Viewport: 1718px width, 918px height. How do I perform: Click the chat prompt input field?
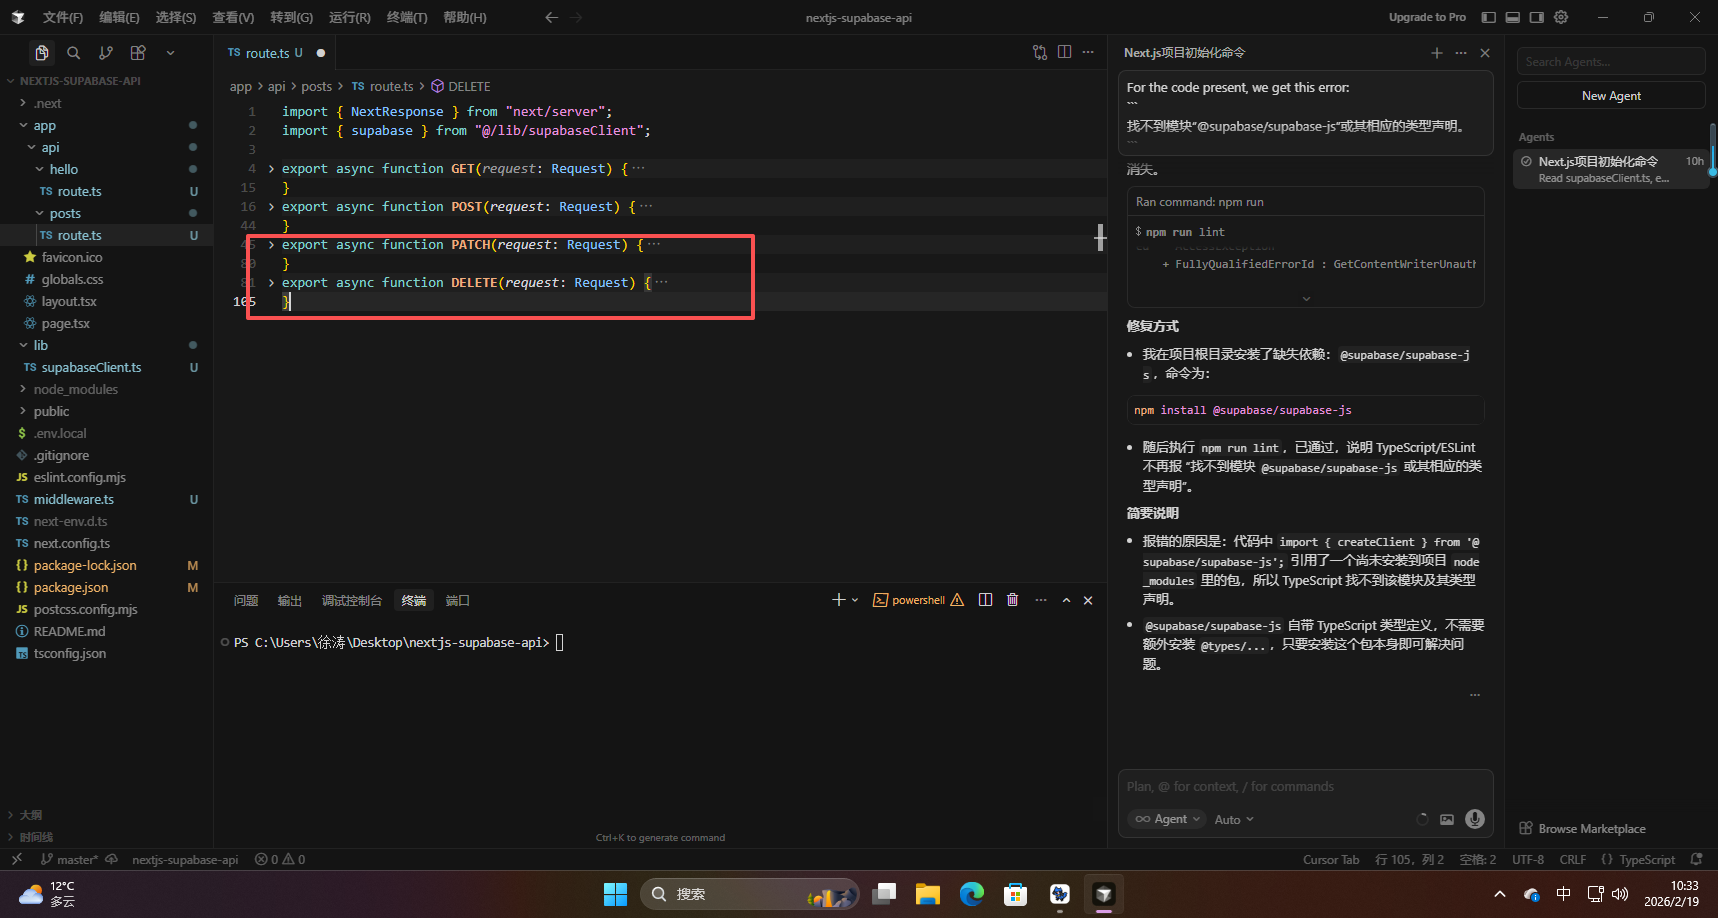pos(1305,787)
